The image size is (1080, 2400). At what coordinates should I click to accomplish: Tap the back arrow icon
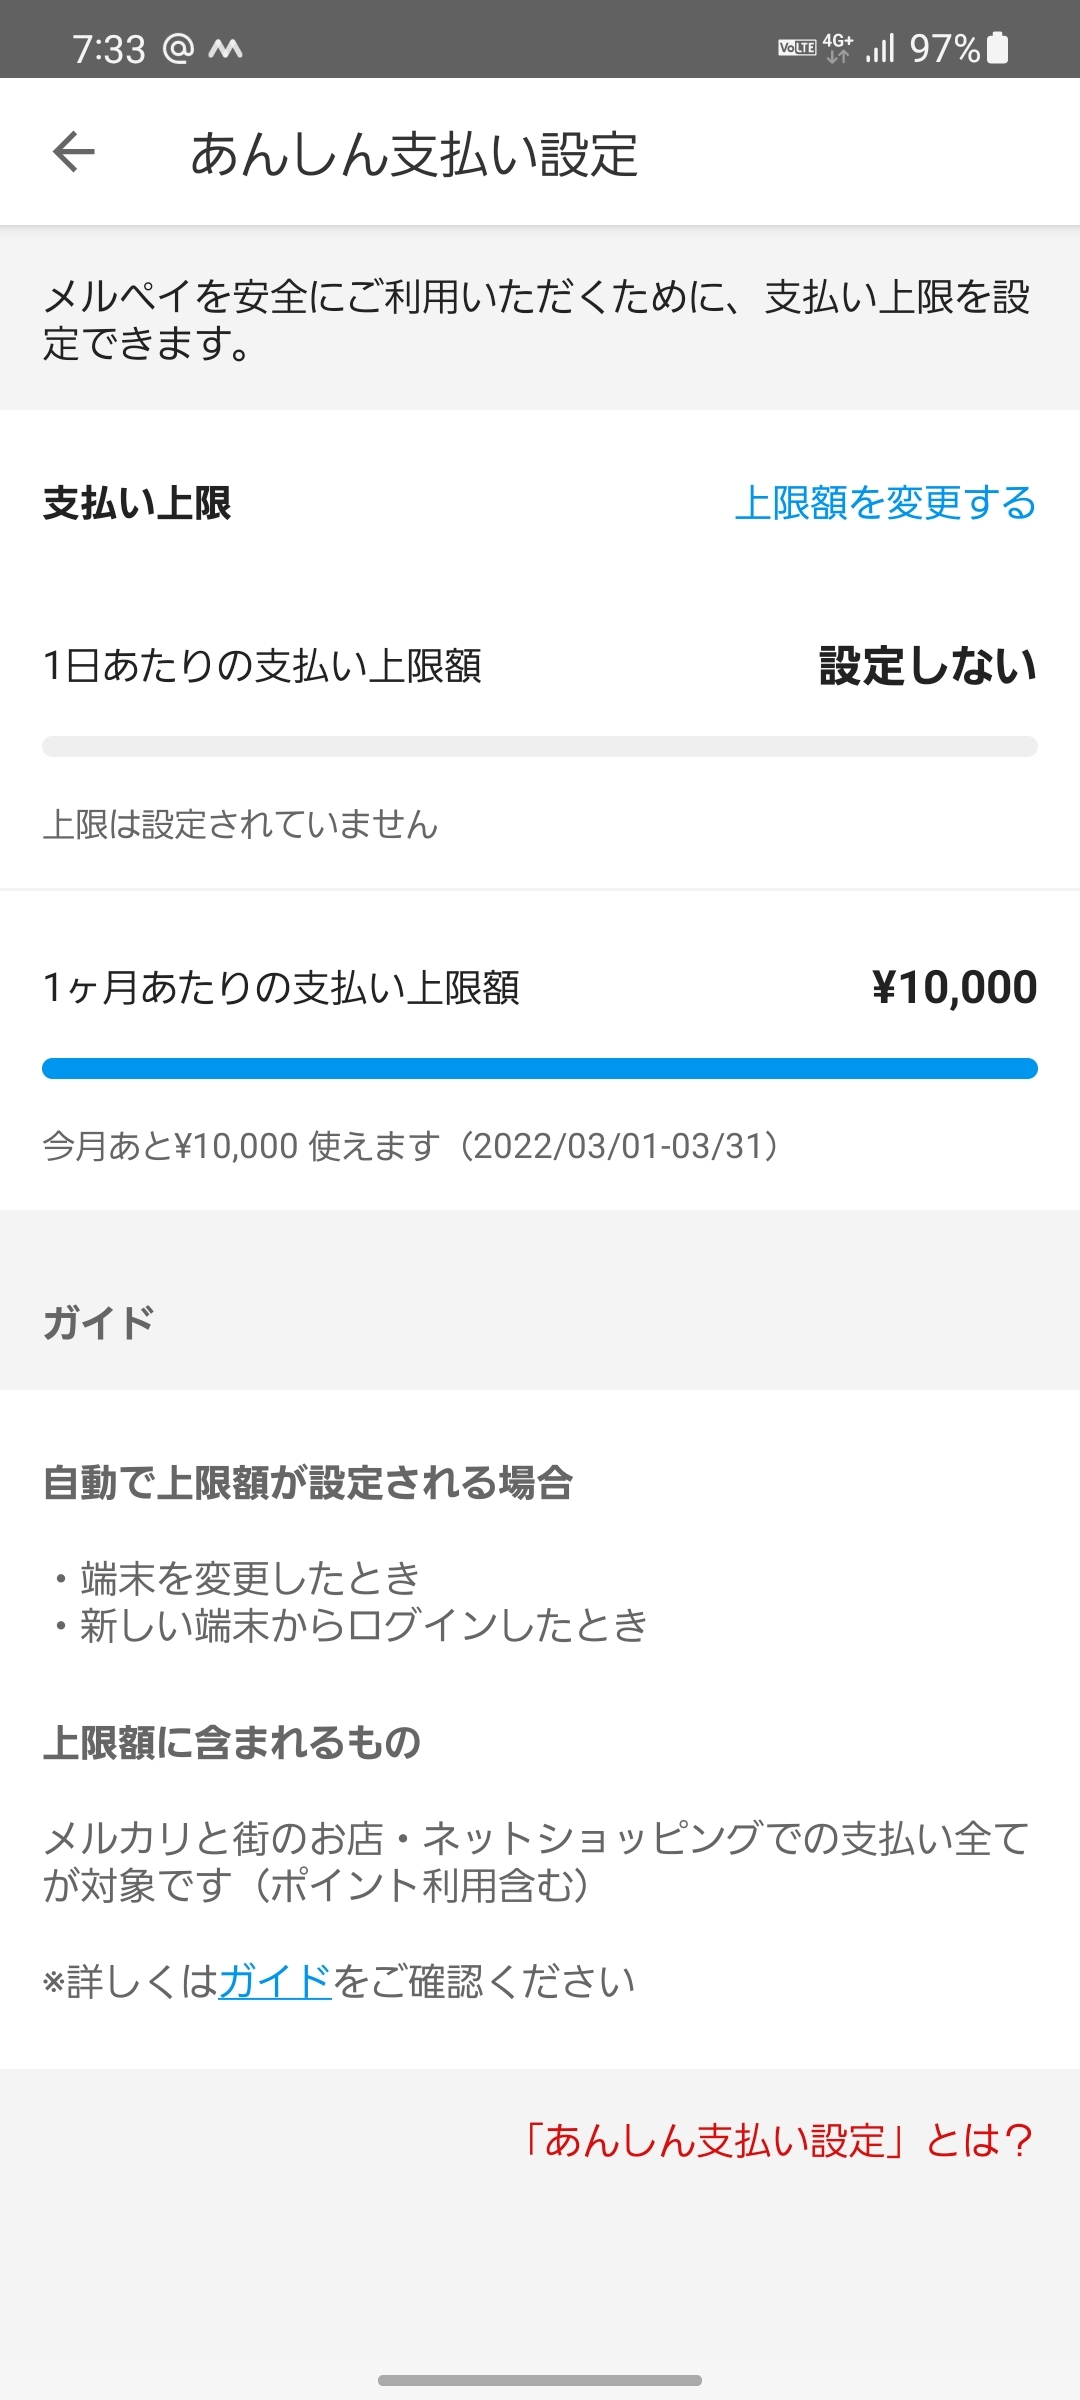click(x=74, y=153)
